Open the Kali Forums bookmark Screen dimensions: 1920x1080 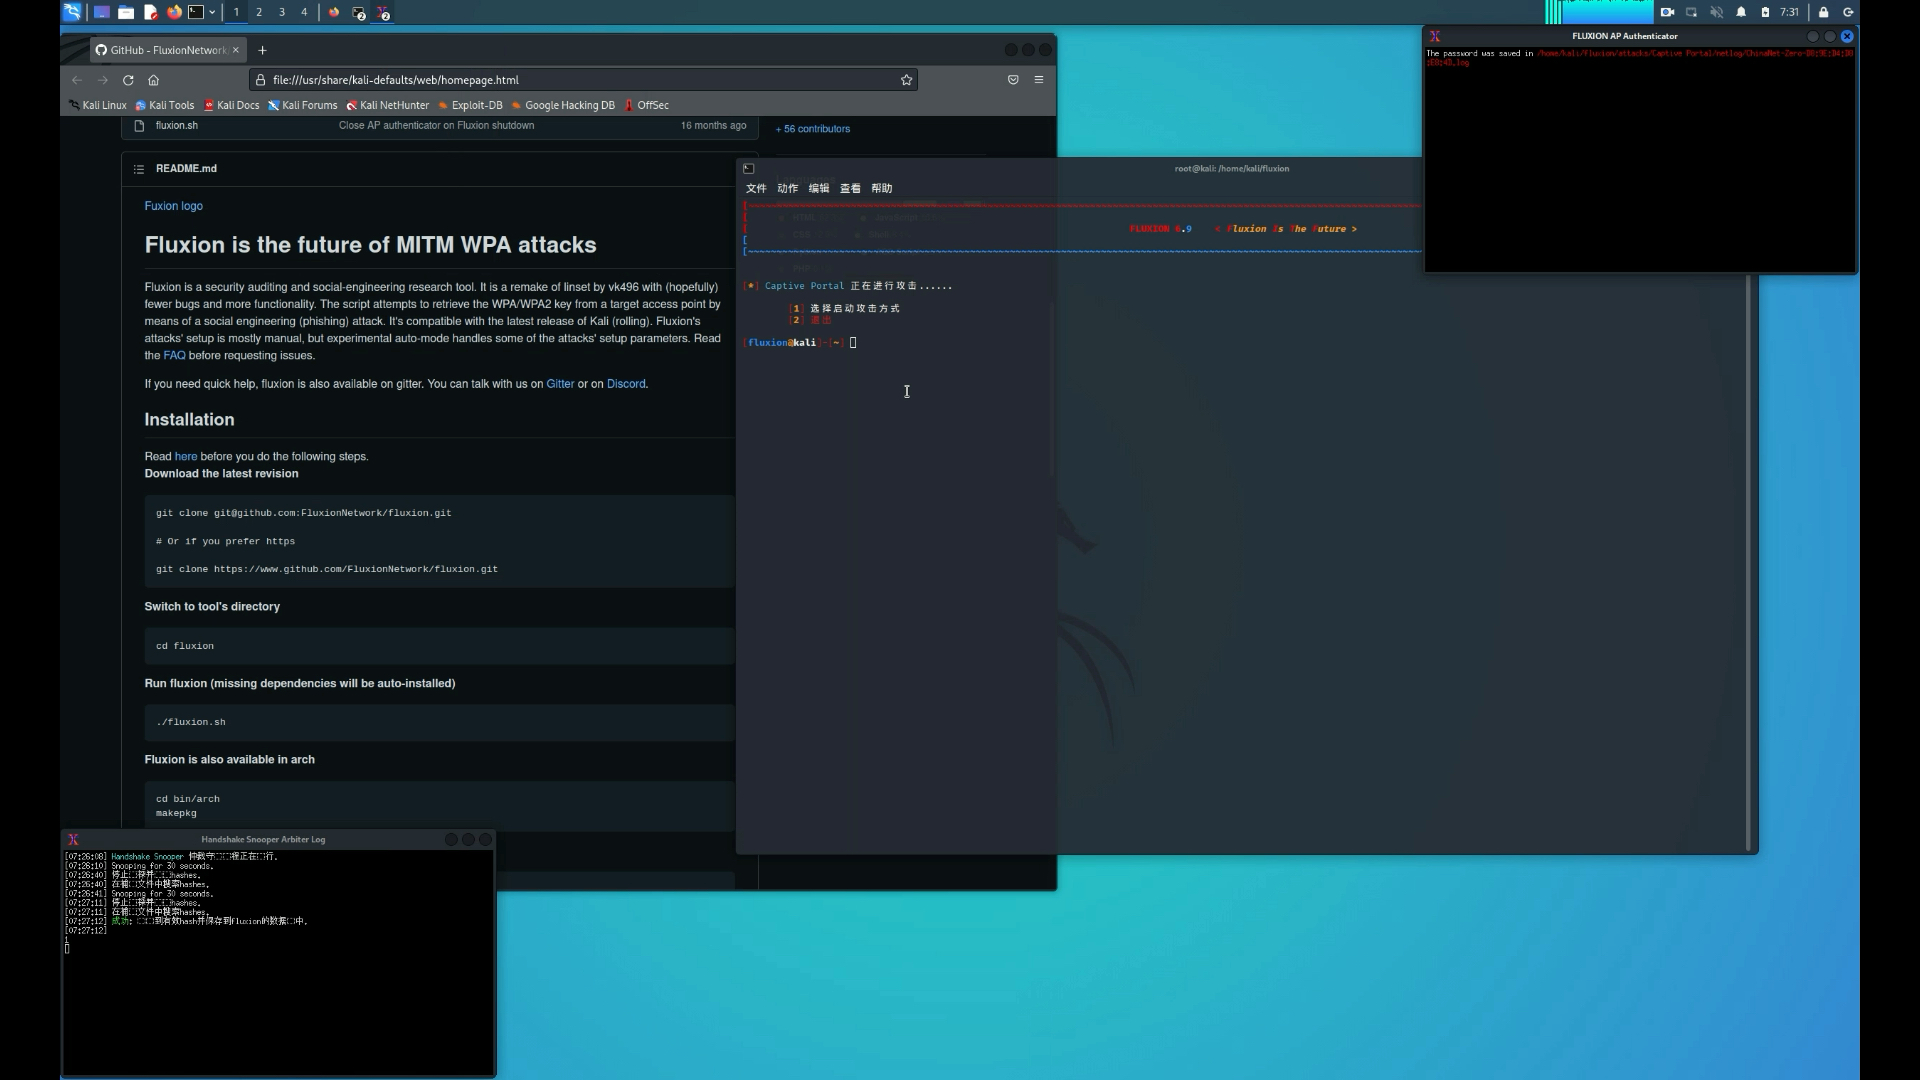tap(302, 105)
